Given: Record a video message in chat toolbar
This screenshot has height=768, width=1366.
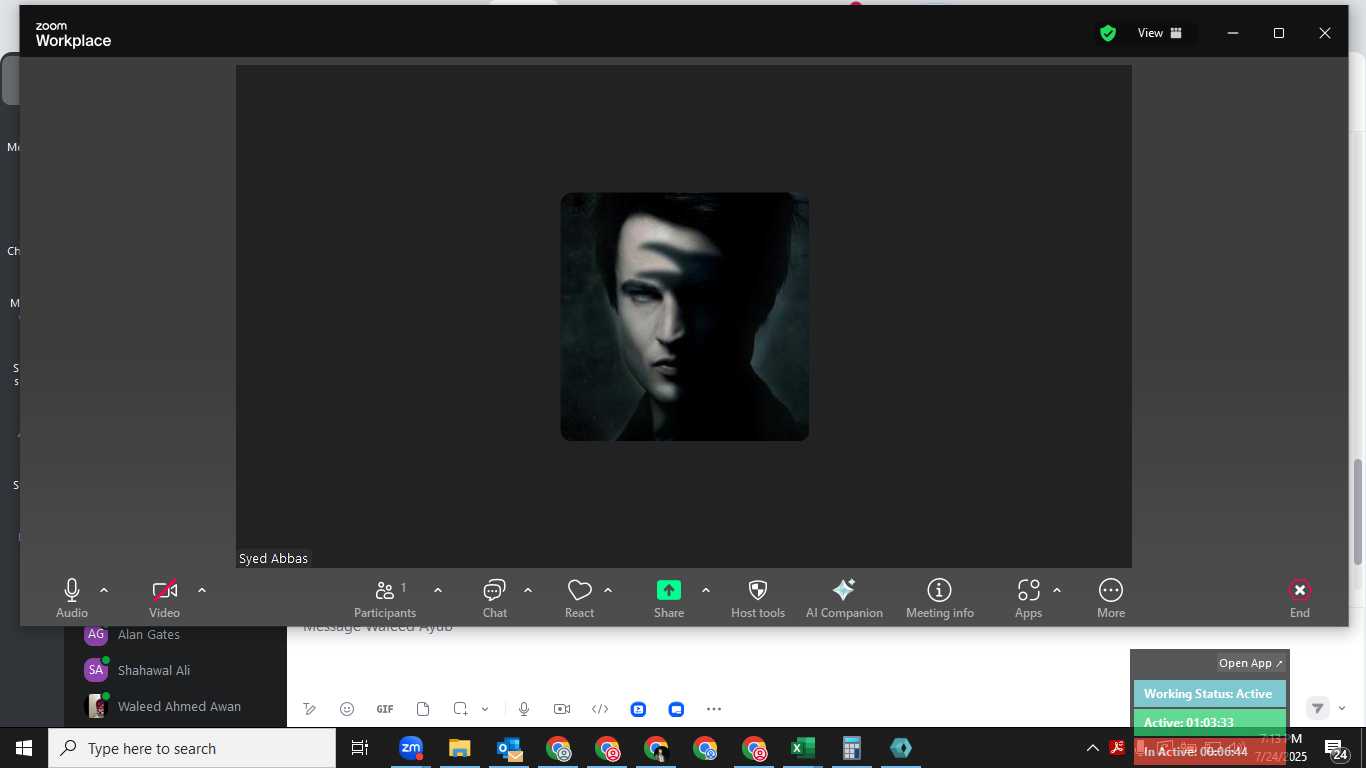Looking at the screenshot, I should click(x=562, y=709).
